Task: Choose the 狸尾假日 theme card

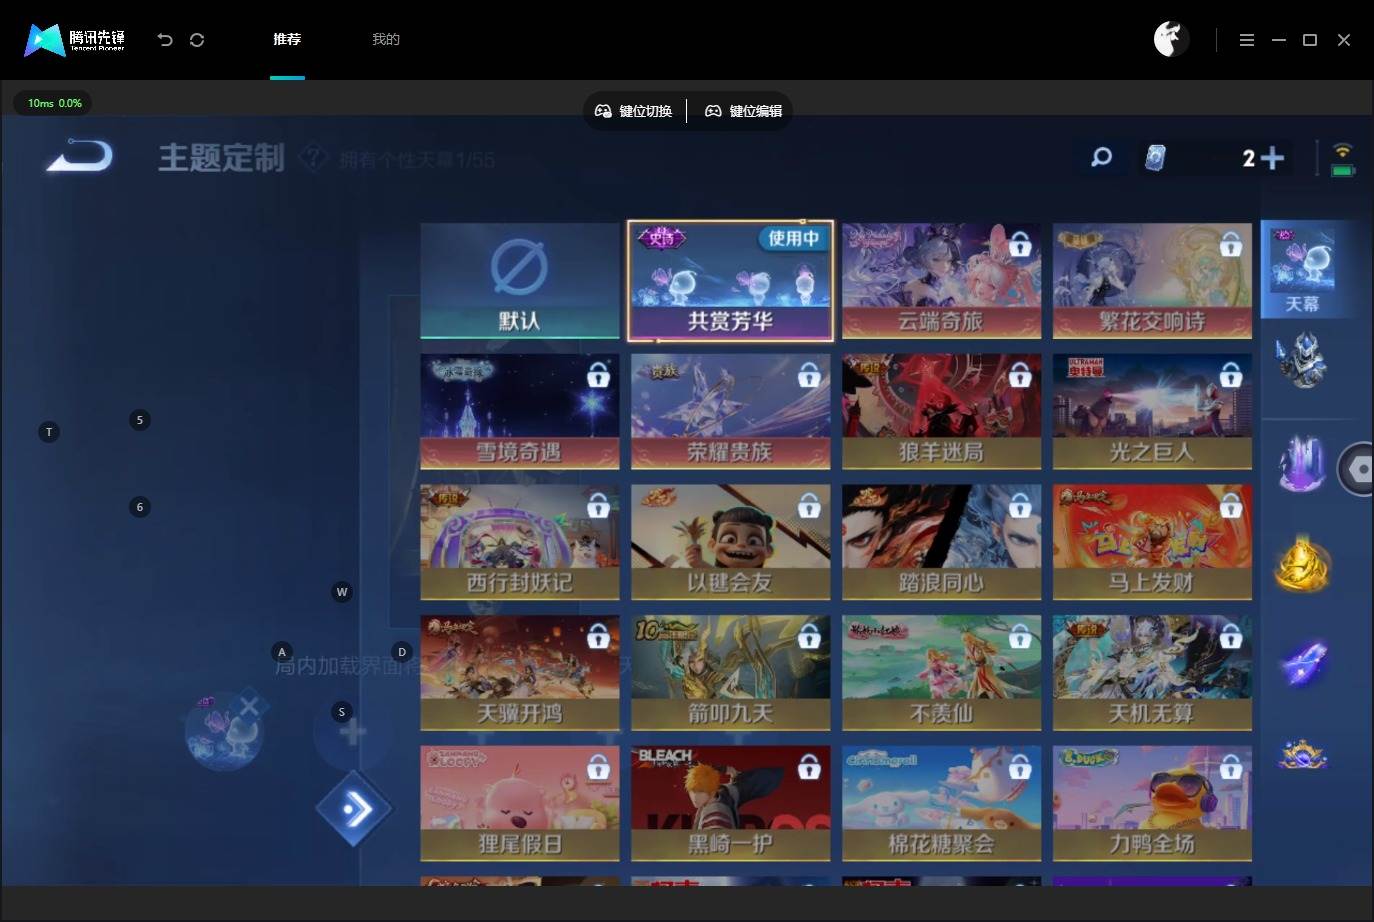Action: pyautogui.click(x=520, y=803)
